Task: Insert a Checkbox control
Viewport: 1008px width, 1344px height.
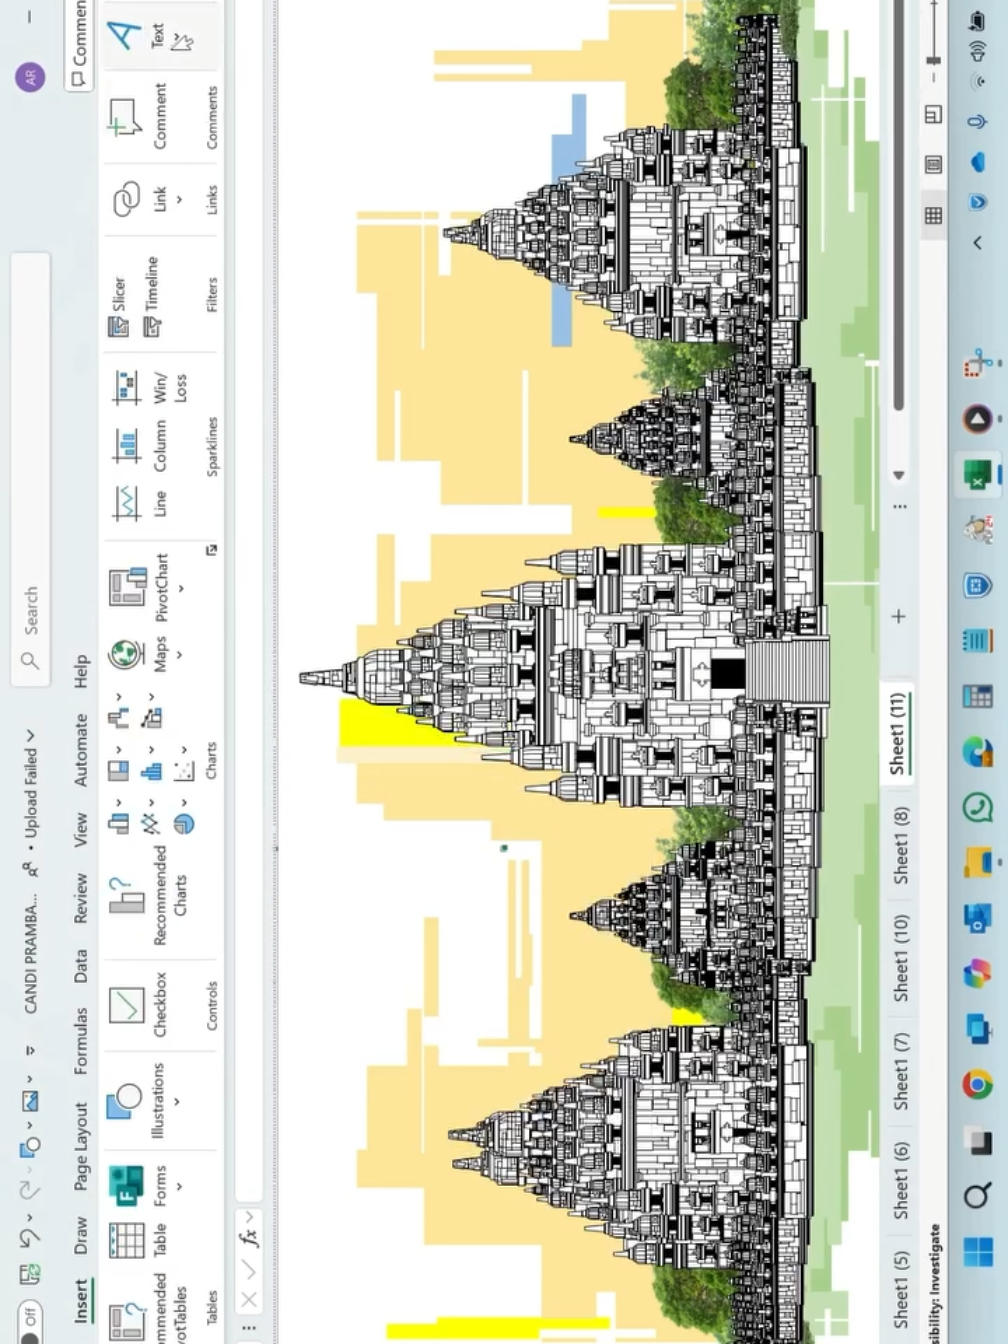Action: [128, 1005]
